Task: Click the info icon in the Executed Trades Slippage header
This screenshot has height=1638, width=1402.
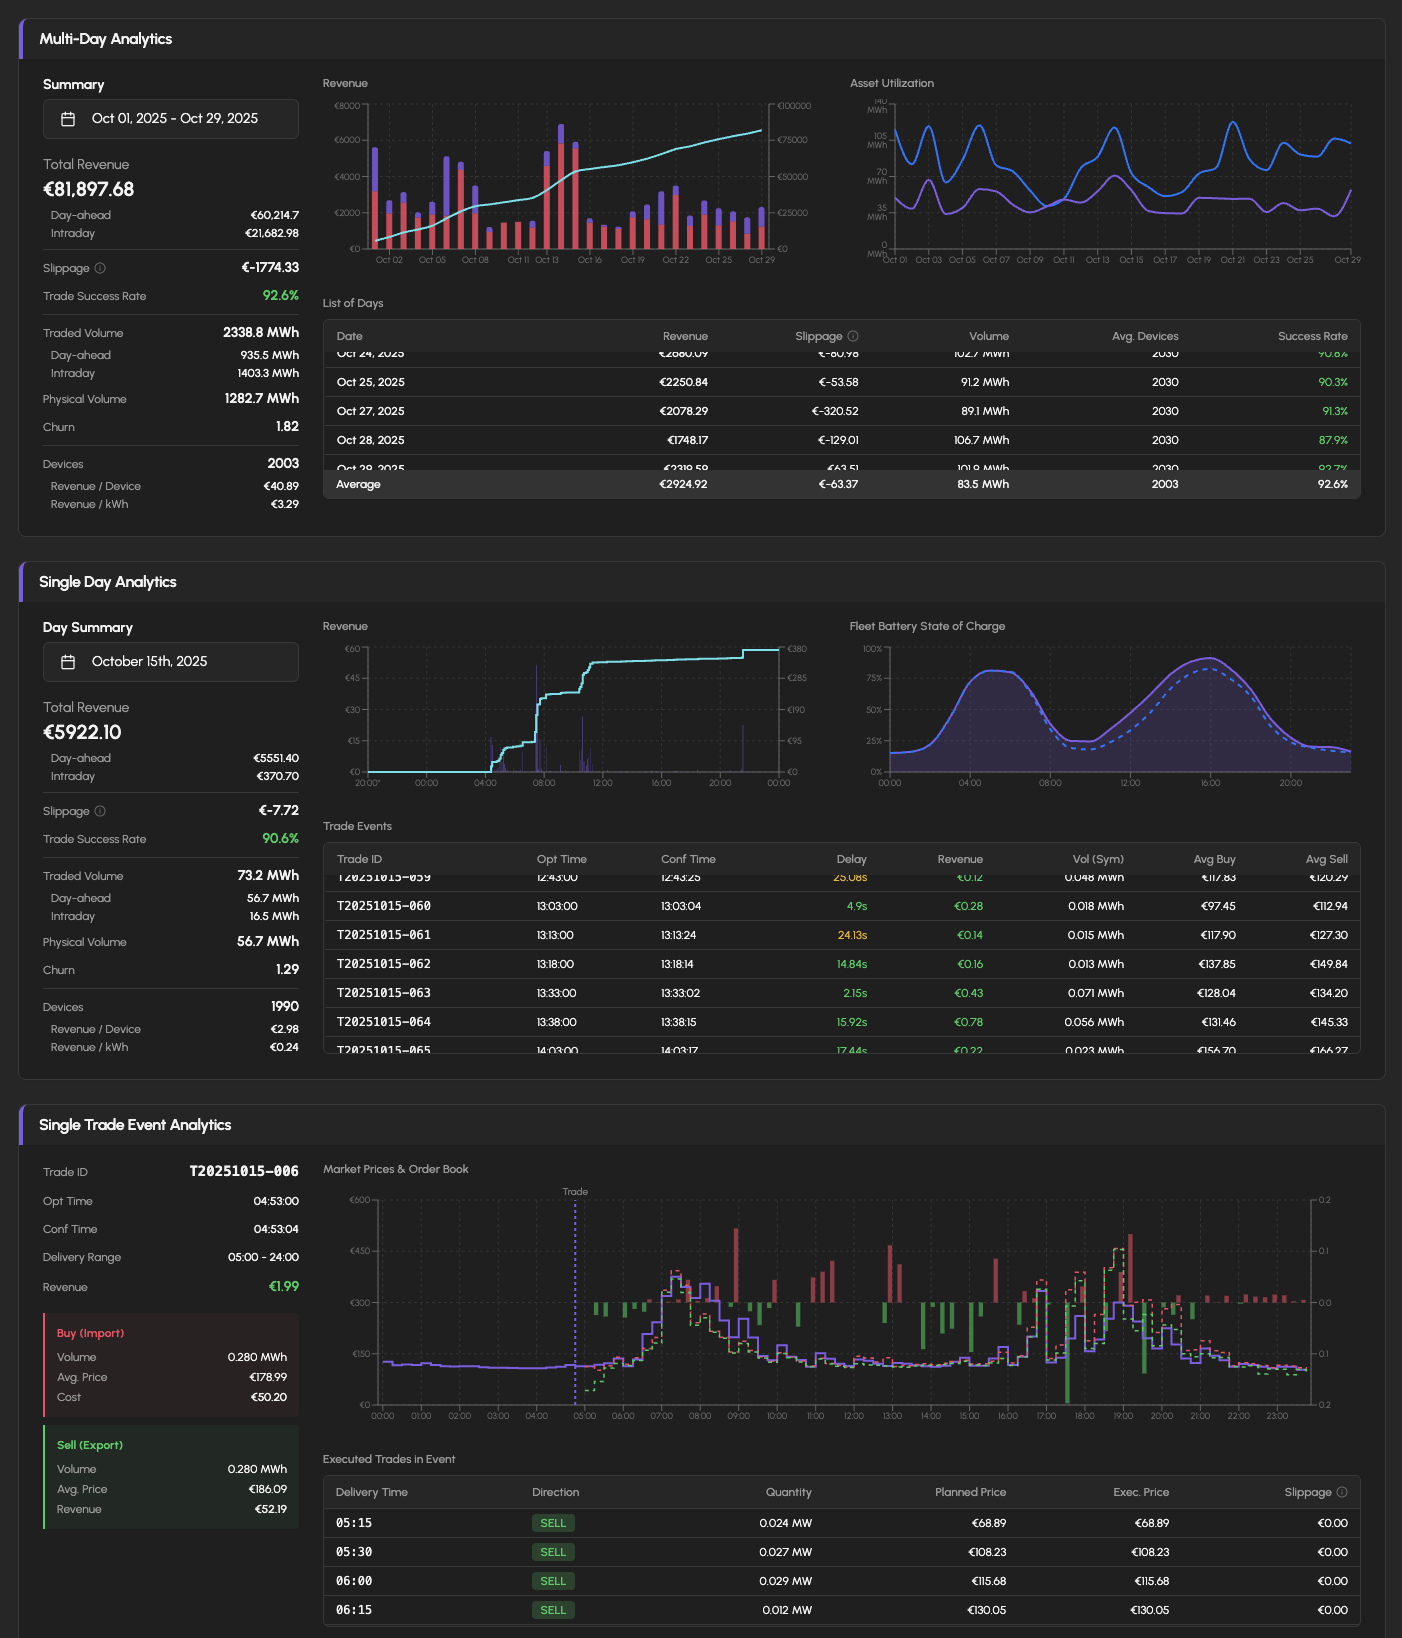Action: click(x=1342, y=1492)
